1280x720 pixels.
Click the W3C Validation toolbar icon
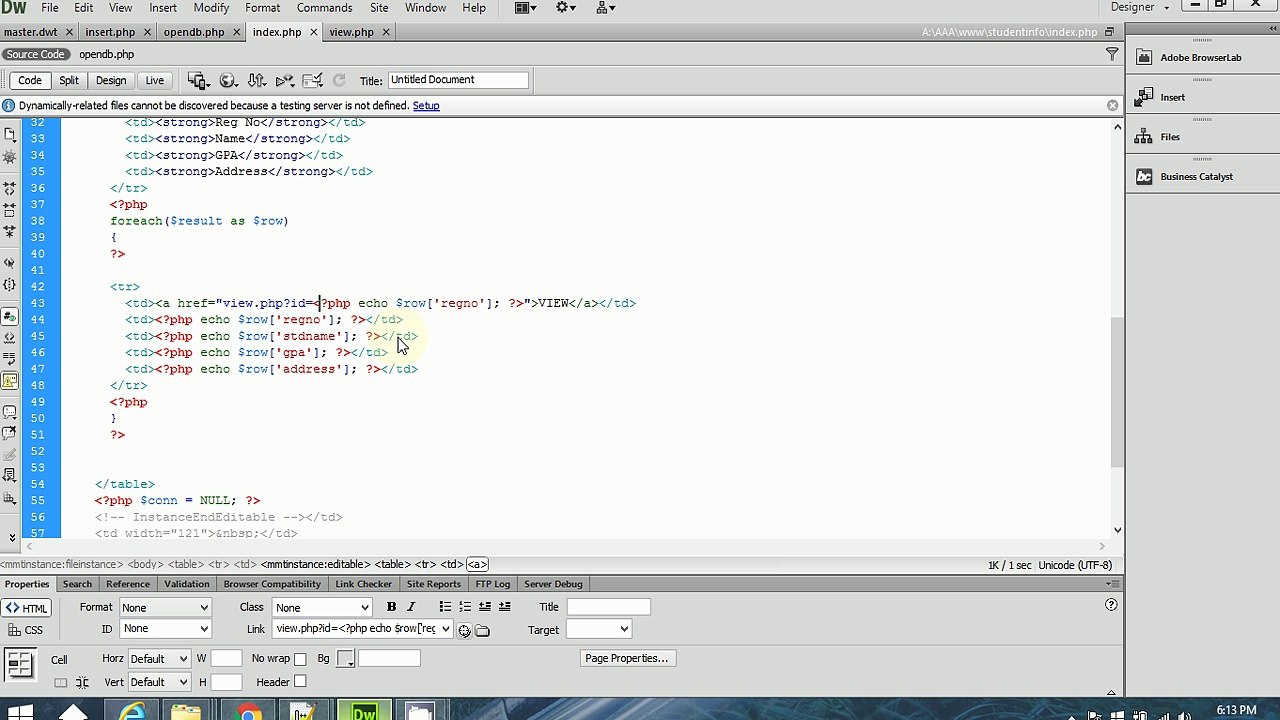tap(284, 81)
